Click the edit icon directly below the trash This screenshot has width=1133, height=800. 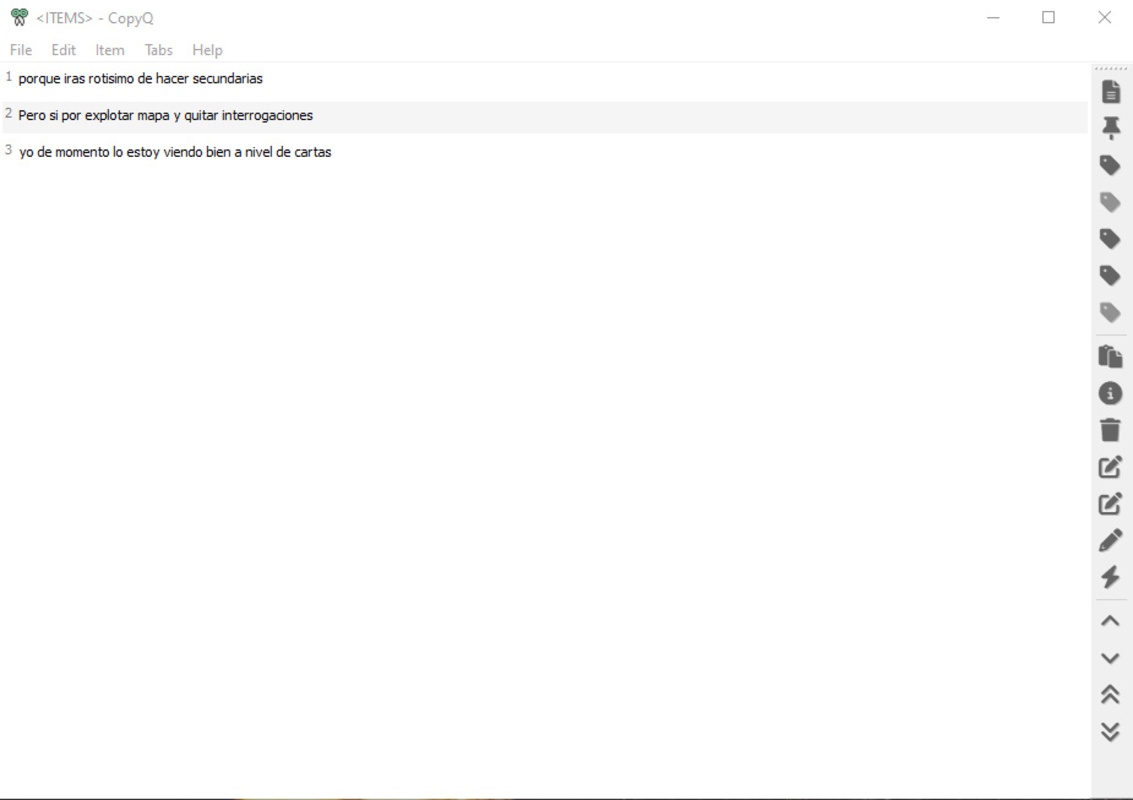(1111, 467)
